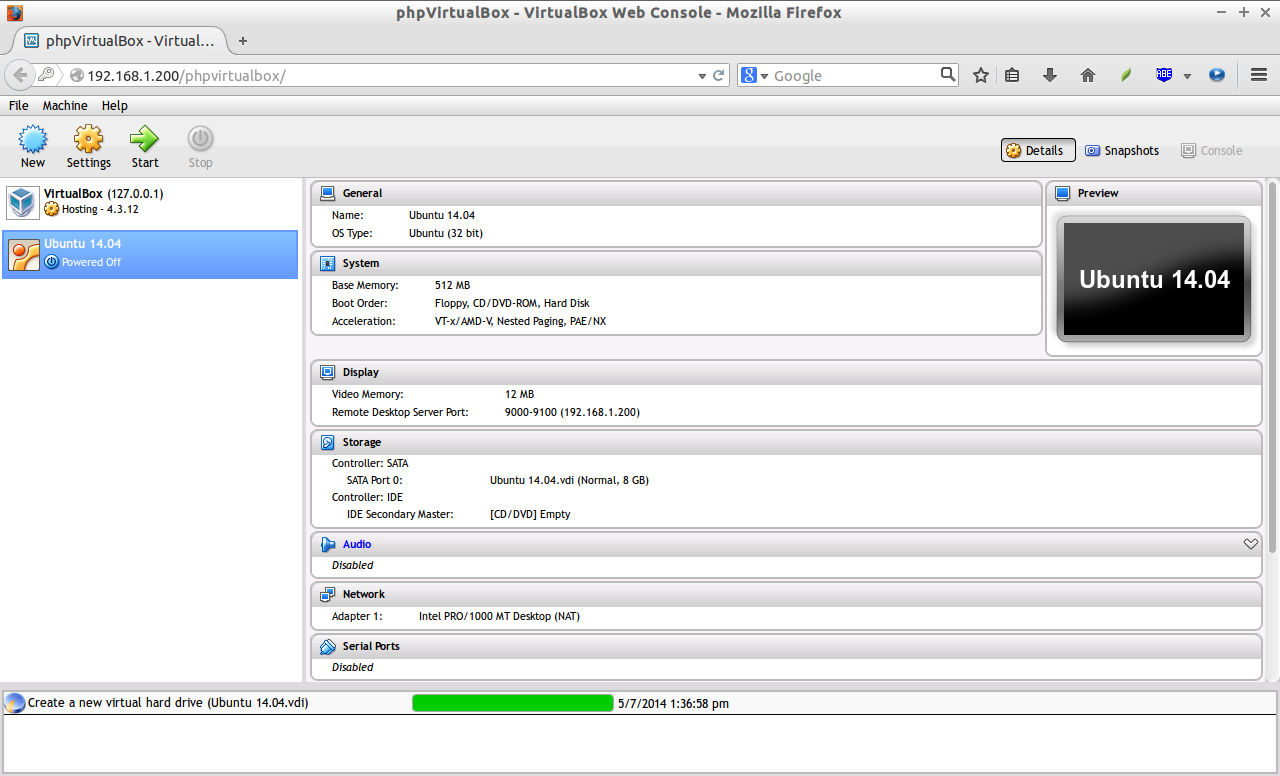Image resolution: width=1280 pixels, height=776 pixels.
Task: Click the Storage section header
Action: [x=787, y=442]
